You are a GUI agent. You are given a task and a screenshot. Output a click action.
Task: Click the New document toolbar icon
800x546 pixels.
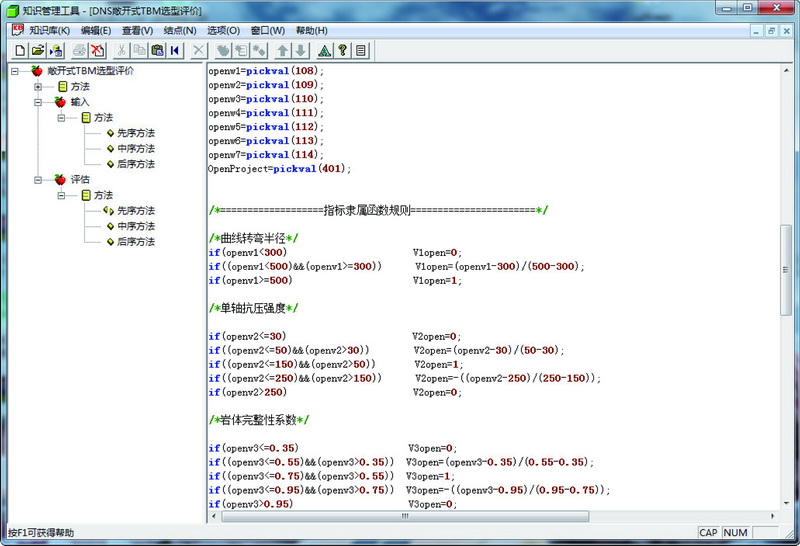point(20,50)
